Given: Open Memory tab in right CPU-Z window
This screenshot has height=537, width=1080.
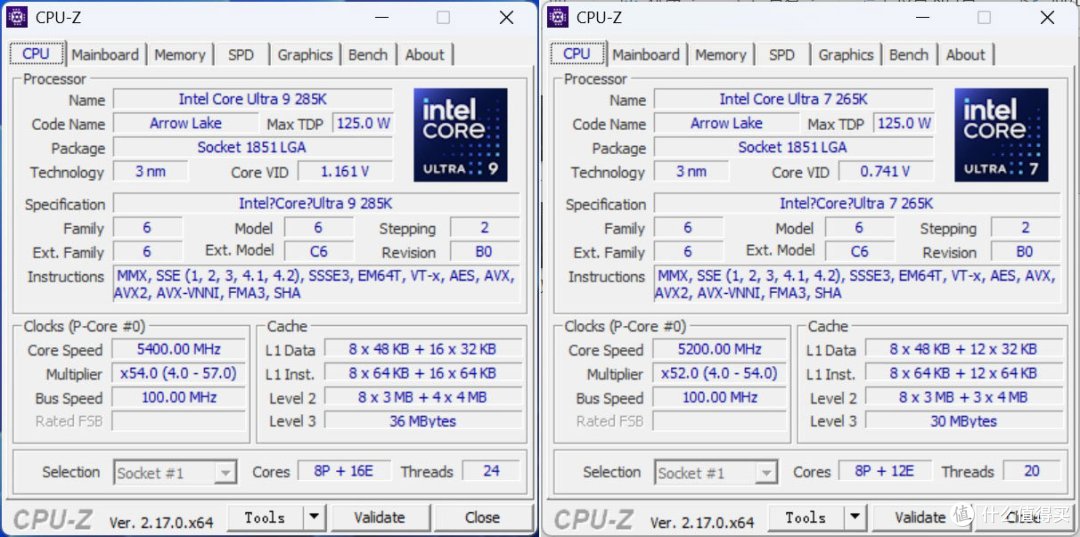Looking at the screenshot, I should pyautogui.click(x=720, y=55).
